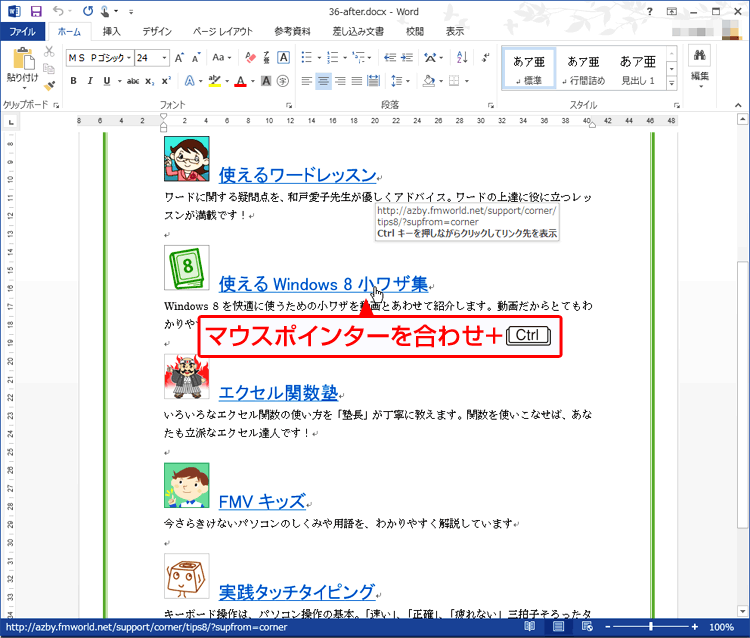This screenshot has height=638, width=750.
Task: Open the font size dropdown
Action: pos(165,58)
